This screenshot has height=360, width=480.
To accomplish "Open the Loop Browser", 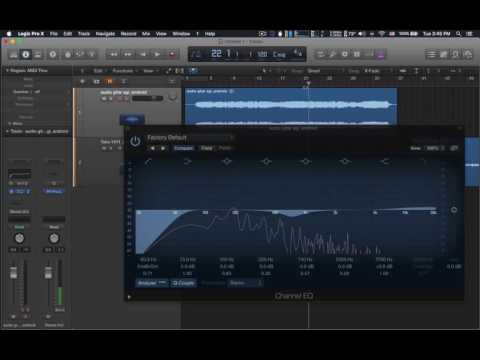I will [x=456, y=54].
